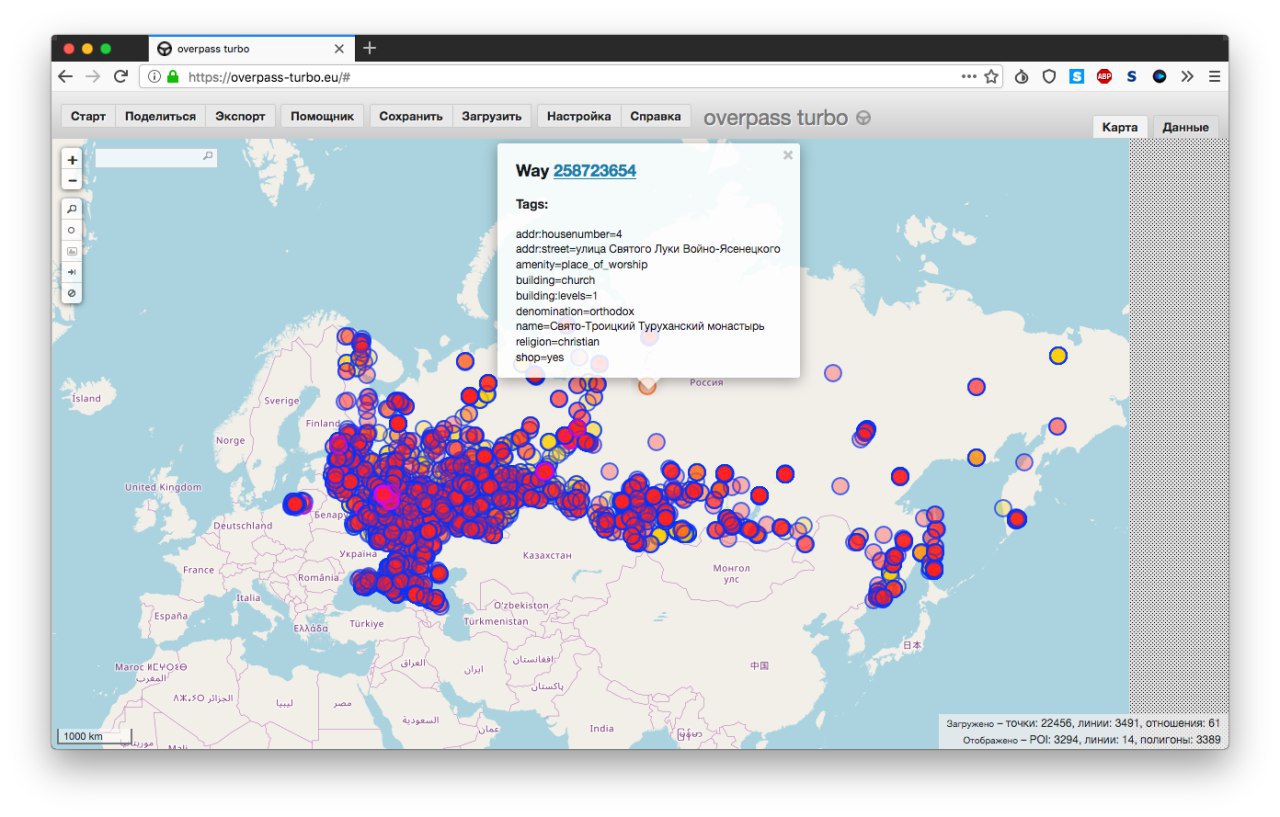The width and height of the screenshot is (1280, 817).
Task: Click the flame-shaped extension icon
Action: tap(1021, 76)
